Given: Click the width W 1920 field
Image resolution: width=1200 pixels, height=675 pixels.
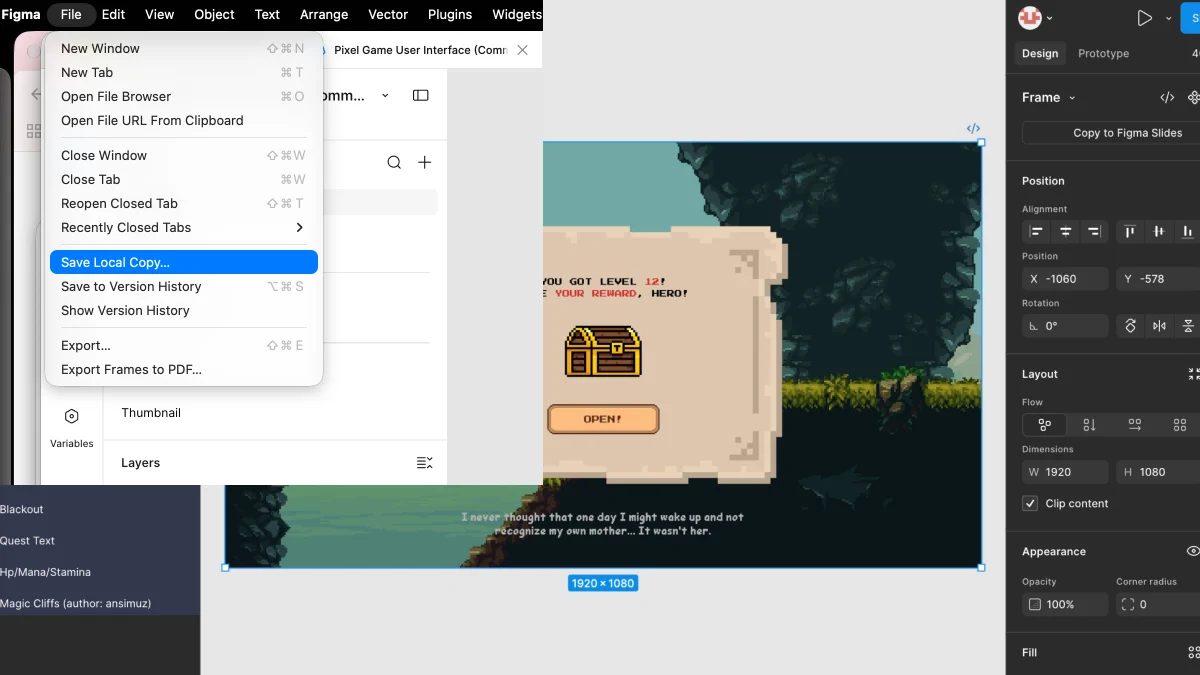Looking at the screenshot, I should point(1065,472).
